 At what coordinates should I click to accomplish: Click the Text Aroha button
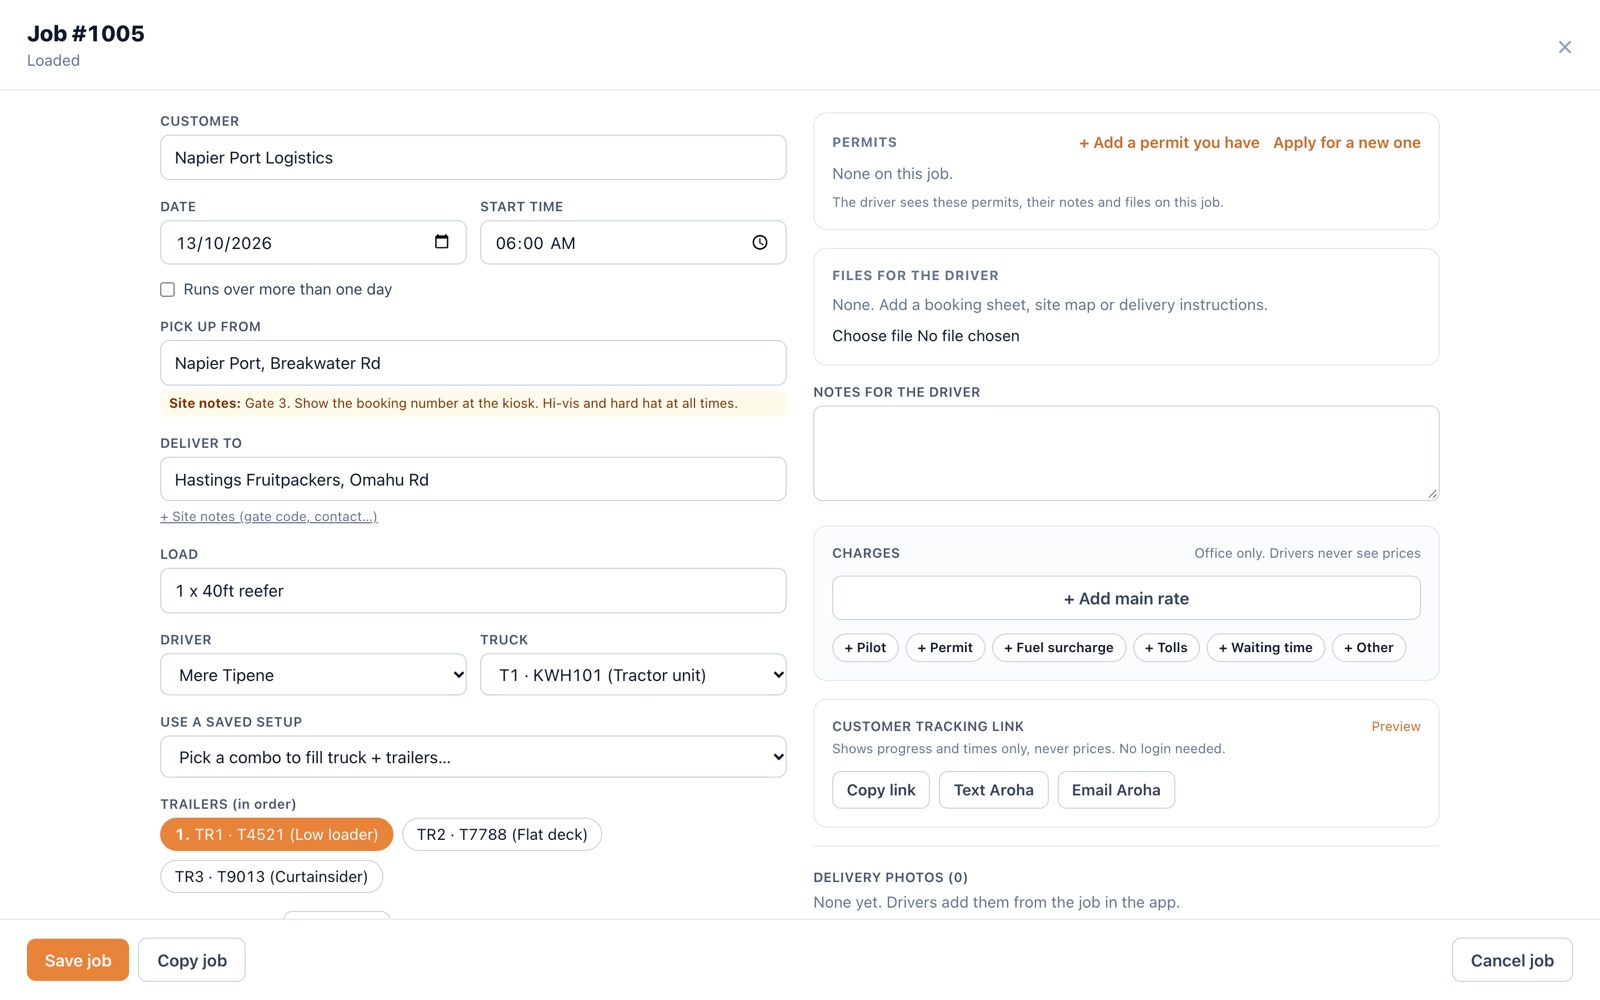pyautogui.click(x=993, y=790)
